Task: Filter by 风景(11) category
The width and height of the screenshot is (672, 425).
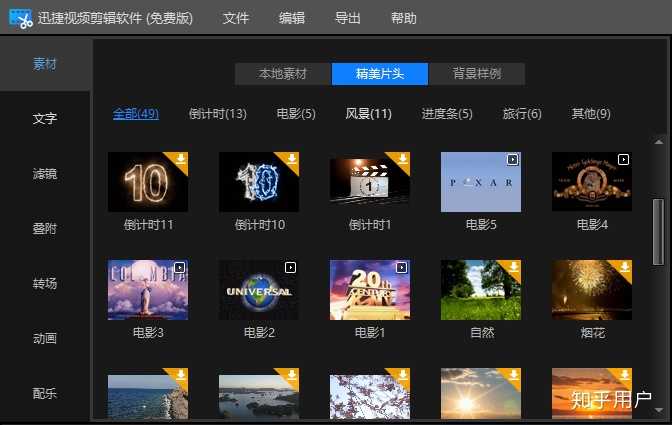Action: click(369, 114)
